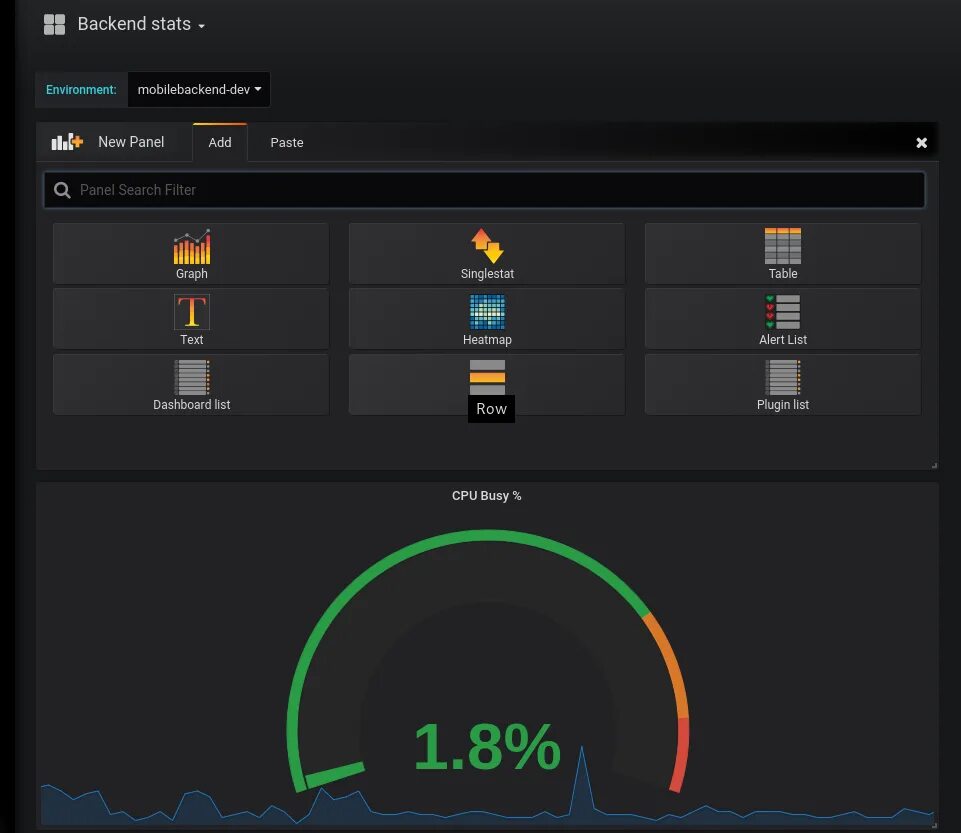Image resolution: width=961 pixels, height=833 pixels.
Task: Add an Alert List panel
Action: (783, 319)
